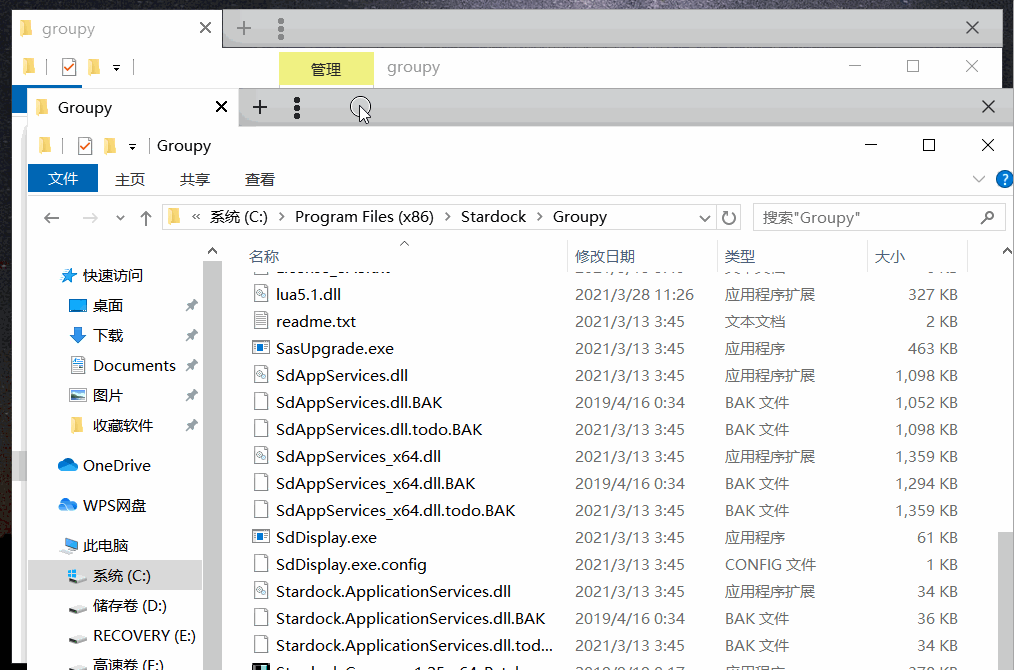This screenshot has height=670, width=1014.
Task: Open Documents in the navigation pane
Action: coord(134,365)
